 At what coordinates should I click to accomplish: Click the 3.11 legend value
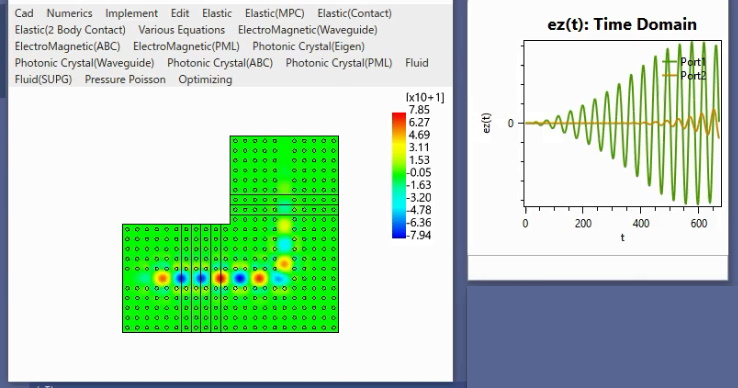419,147
